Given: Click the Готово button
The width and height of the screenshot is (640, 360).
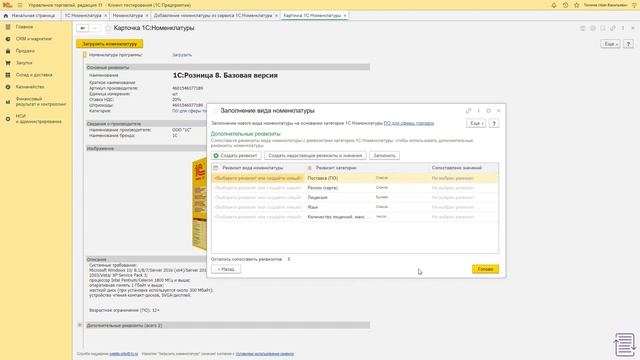Looking at the screenshot, I should [x=485, y=269].
